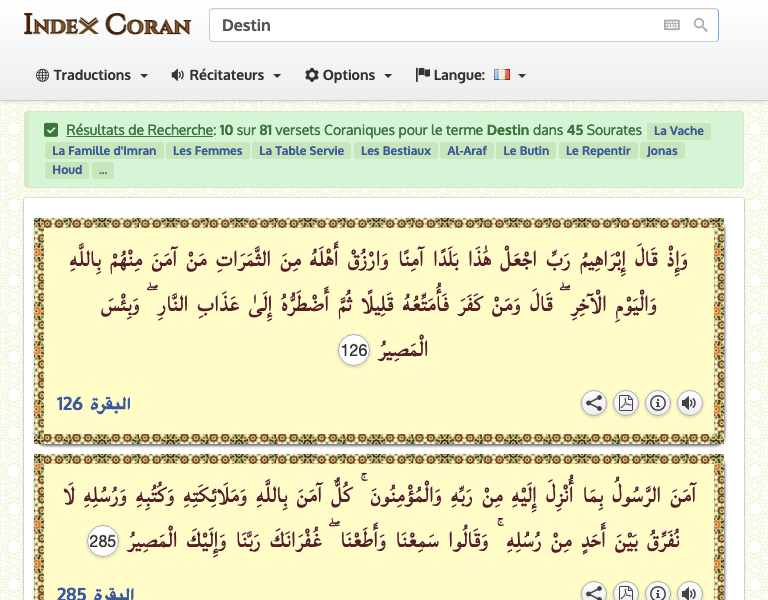This screenshot has width=768, height=600.
Task: Open the virtual keyboard icon in search box
Action: [x=672, y=25]
